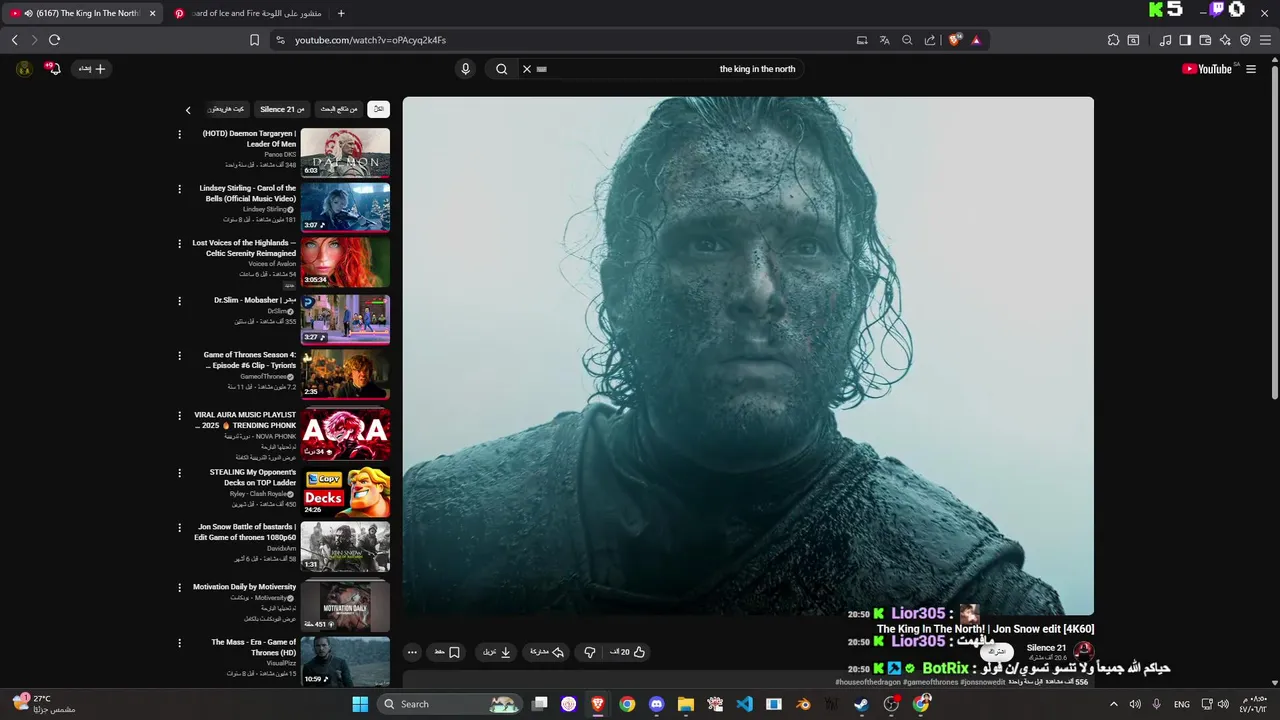
Task: Mute tab using speaker icon on first tab
Action: point(28,13)
